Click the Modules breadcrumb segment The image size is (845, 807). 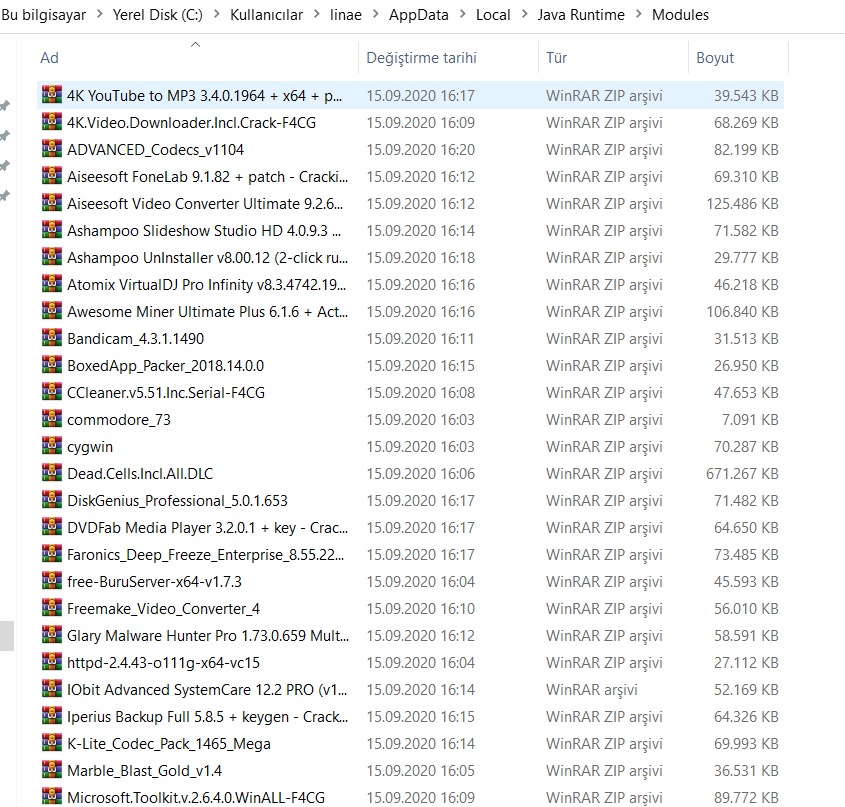click(x=680, y=15)
